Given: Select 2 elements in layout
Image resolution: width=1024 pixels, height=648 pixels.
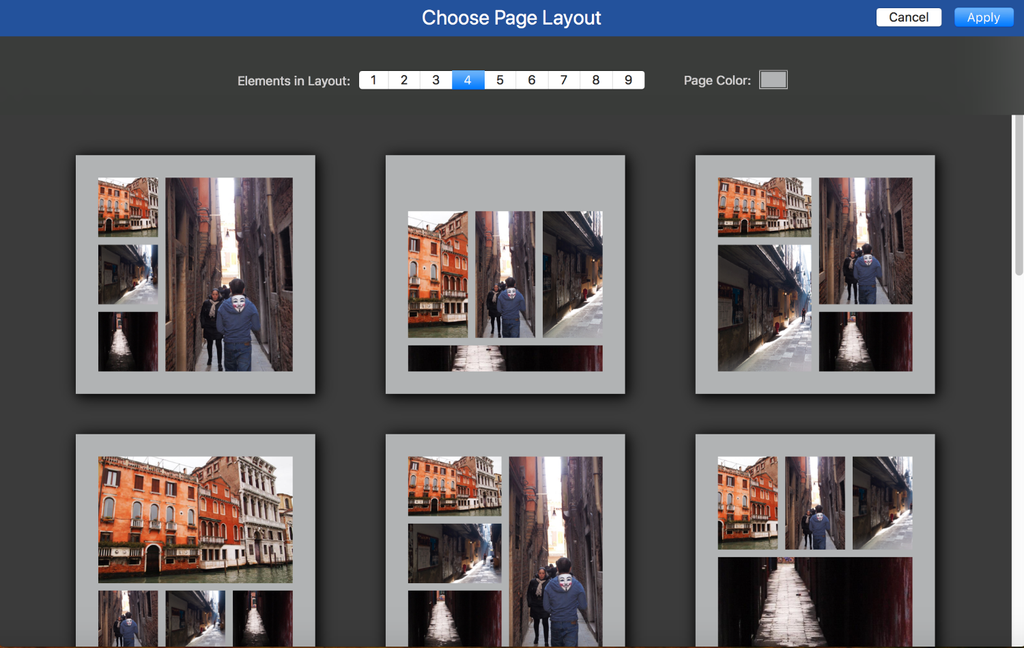Looking at the screenshot, I should tap(404, 80).
